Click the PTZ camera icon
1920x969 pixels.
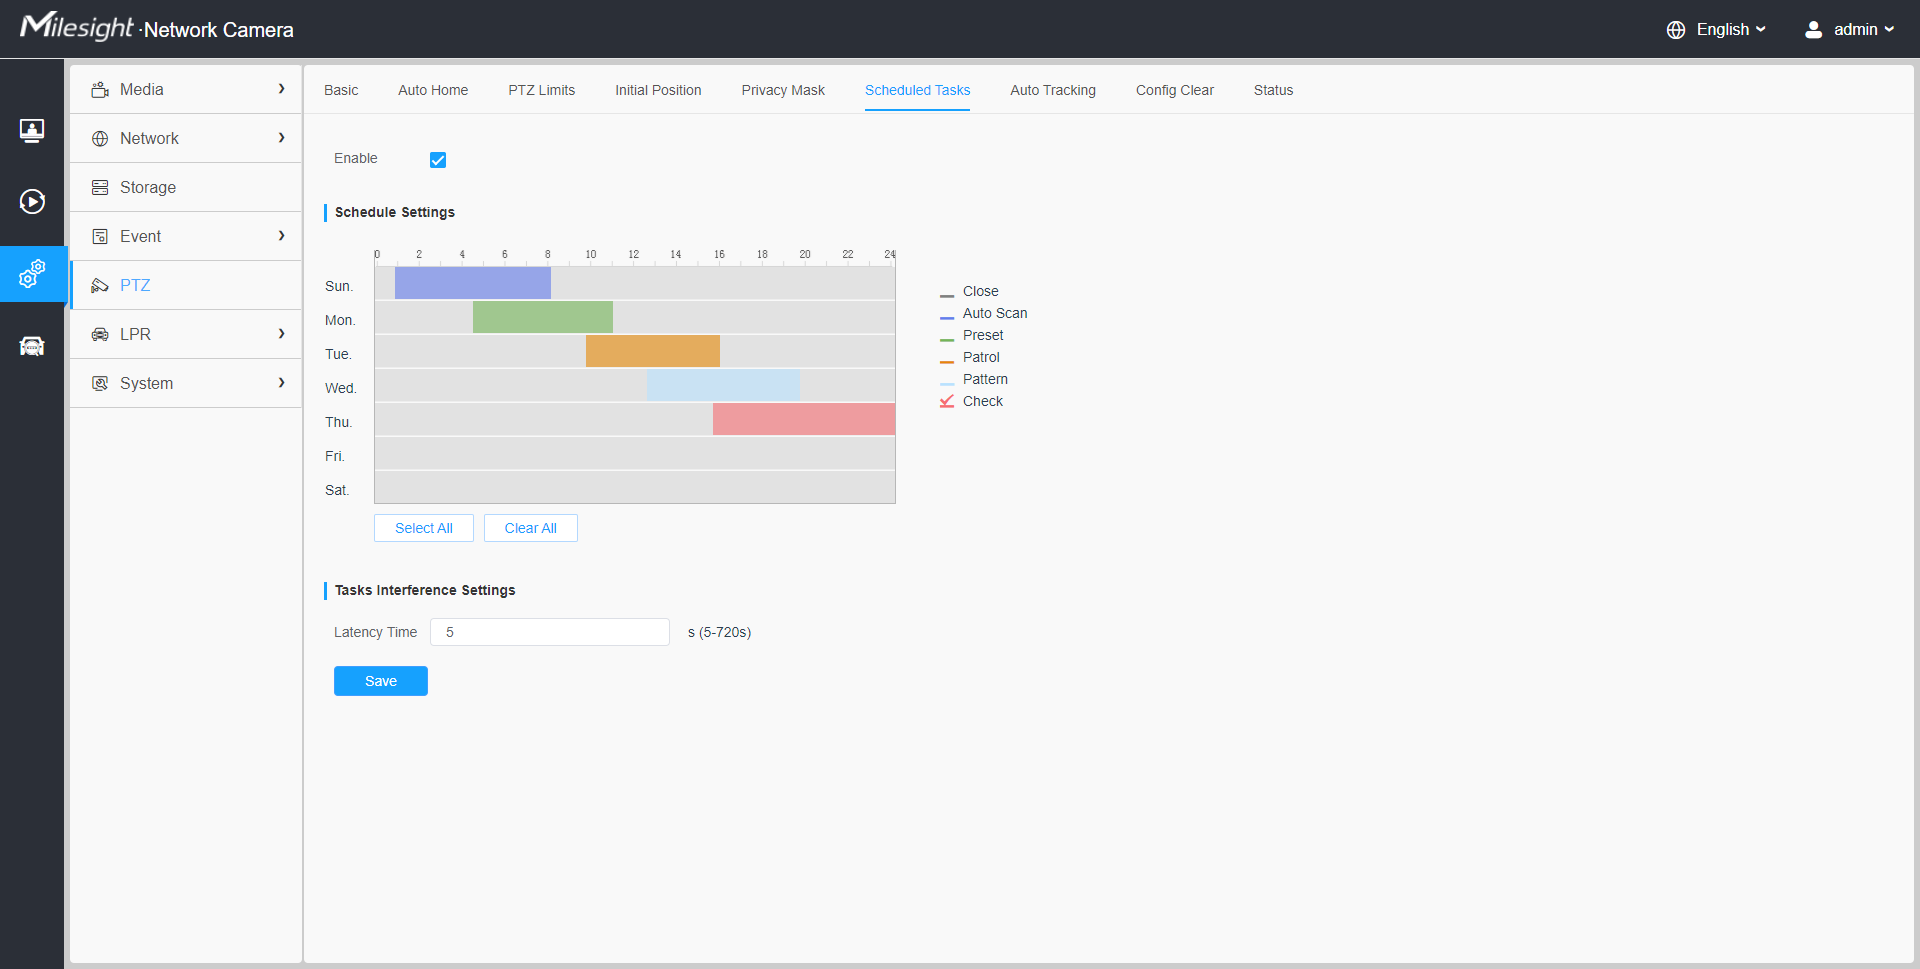click(x=100, y=285)
